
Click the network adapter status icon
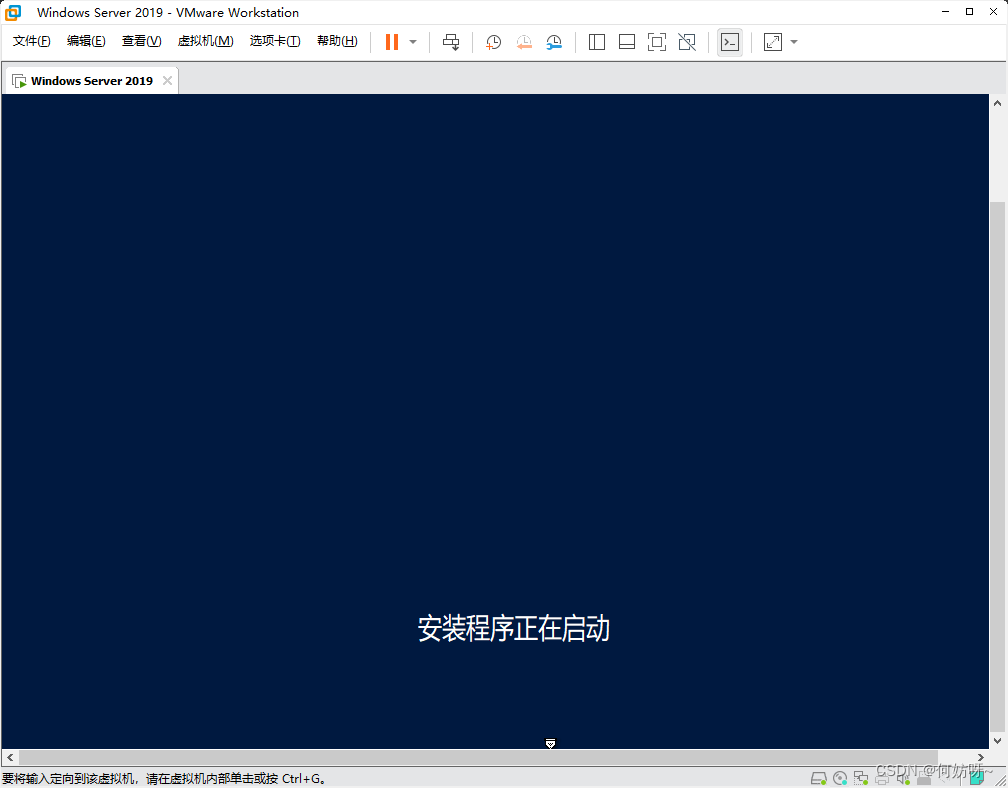tap(861, 779)
